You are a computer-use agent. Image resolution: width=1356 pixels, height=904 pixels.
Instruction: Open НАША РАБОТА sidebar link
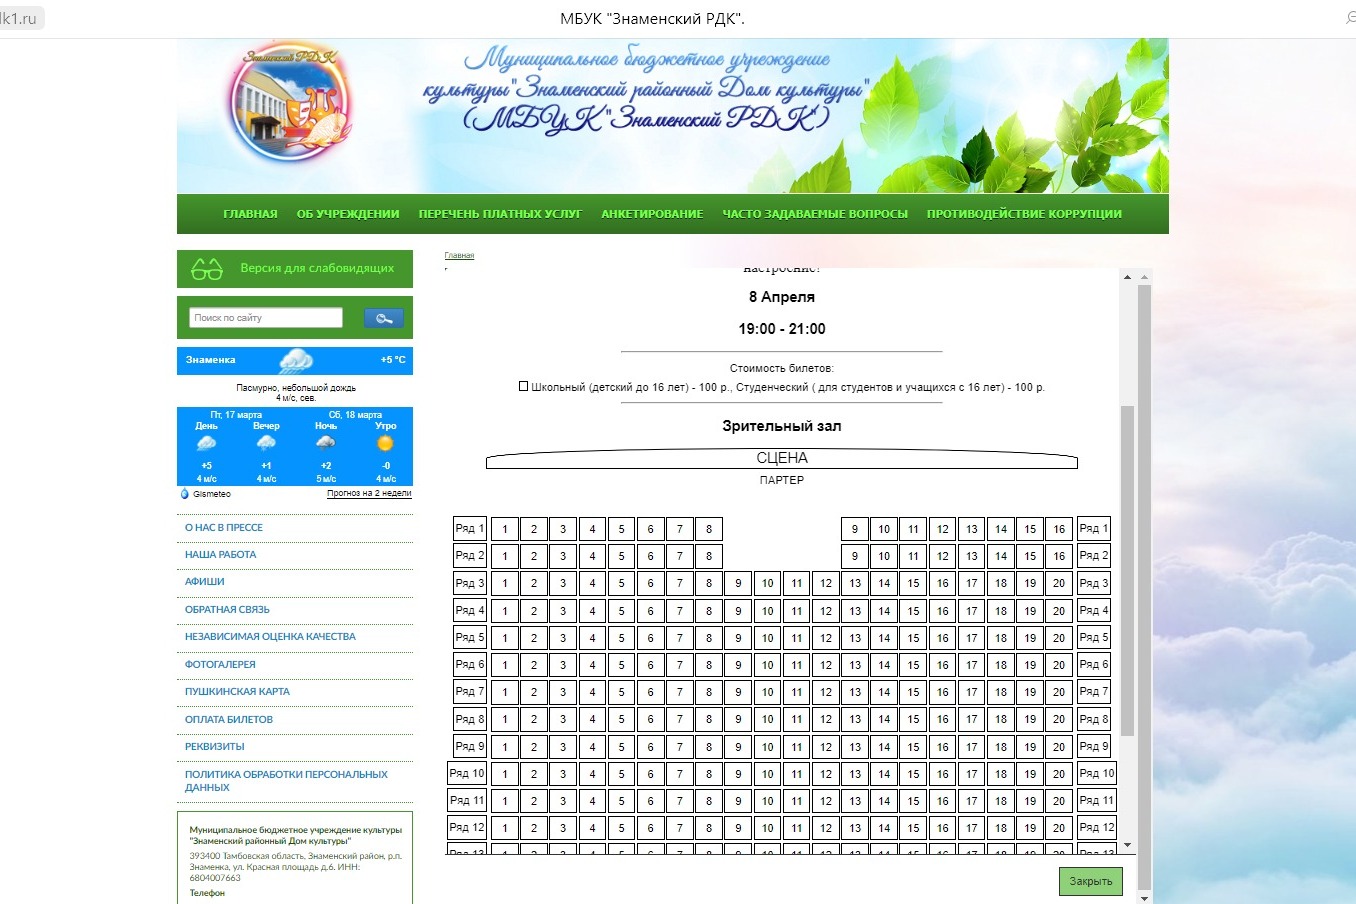pos(220,555)
